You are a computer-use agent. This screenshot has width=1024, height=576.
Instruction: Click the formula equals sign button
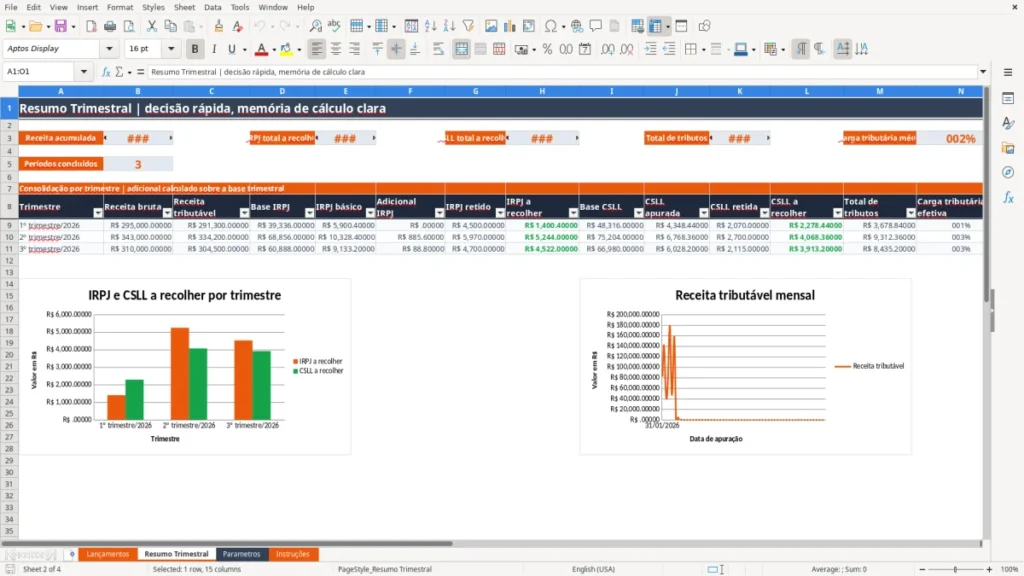point(140,72)
